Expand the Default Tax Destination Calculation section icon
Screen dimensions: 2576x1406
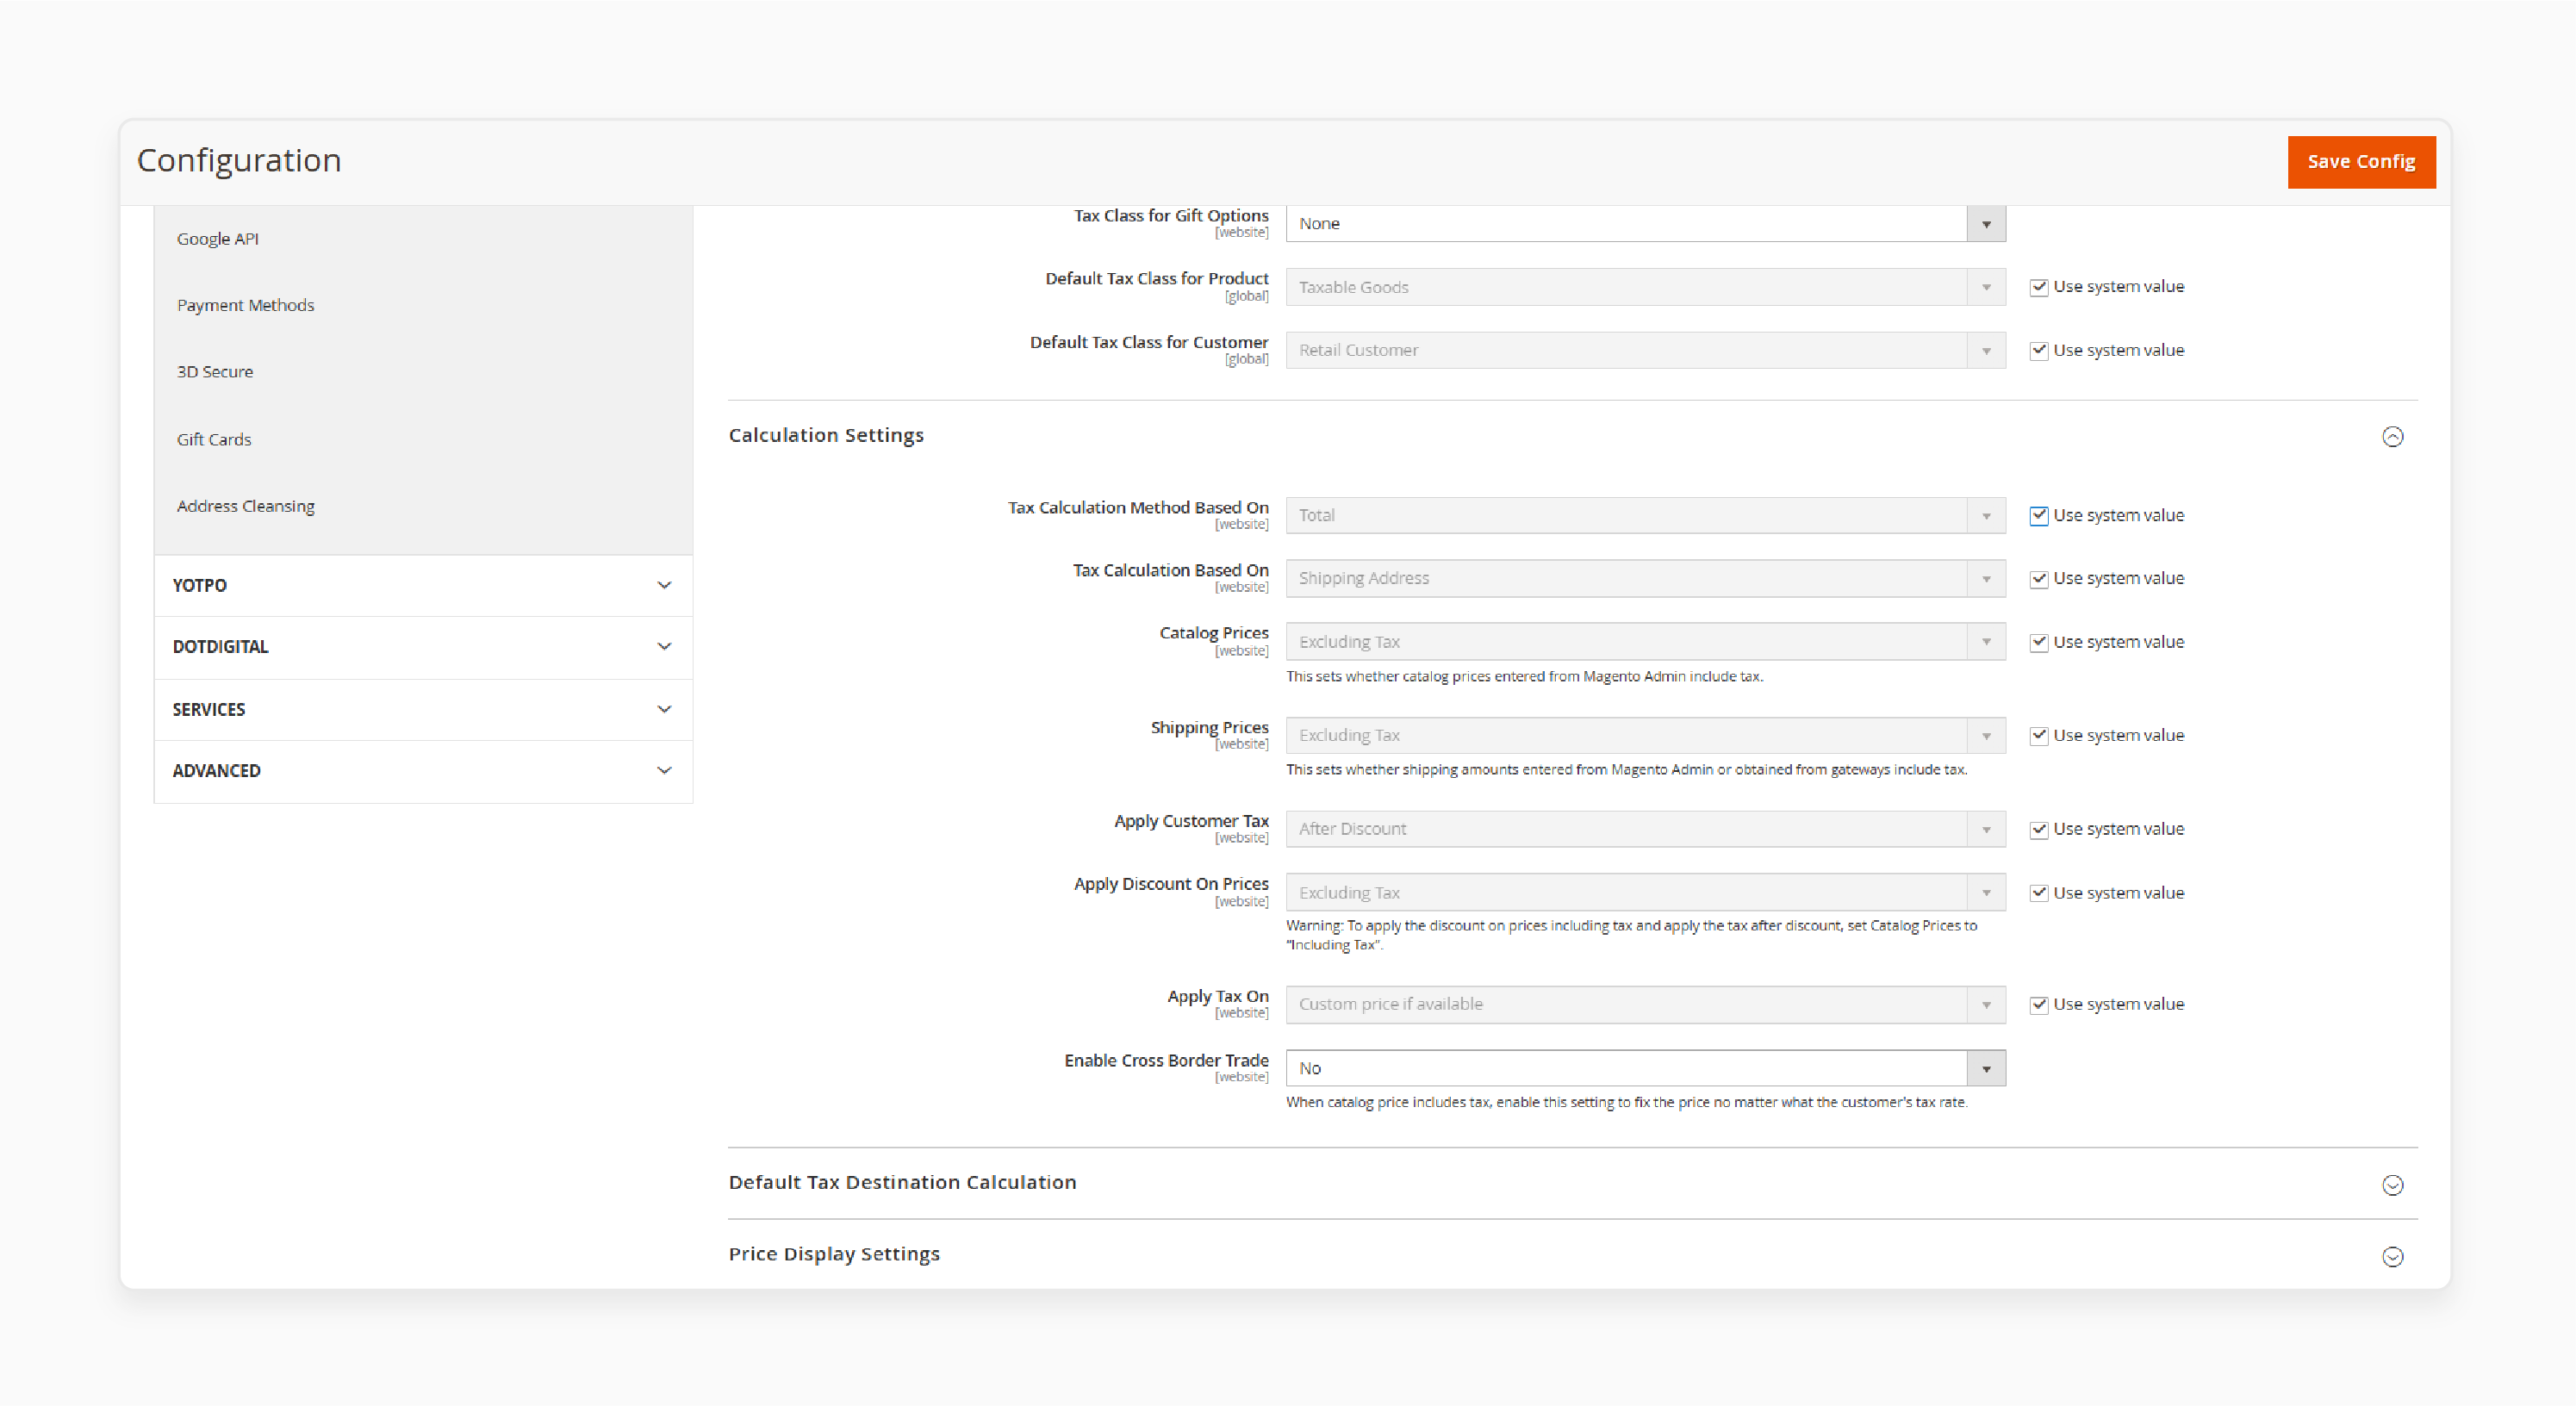click(2392, 1185)
